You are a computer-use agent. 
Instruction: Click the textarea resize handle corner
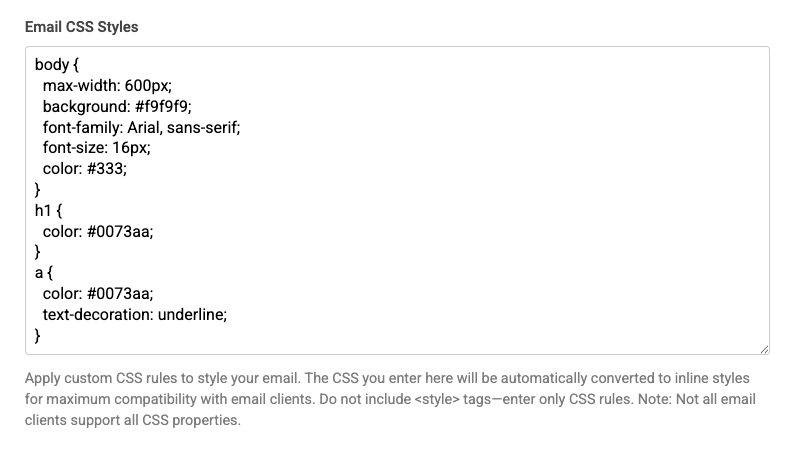pyautogui.click(x=764, y=349)
